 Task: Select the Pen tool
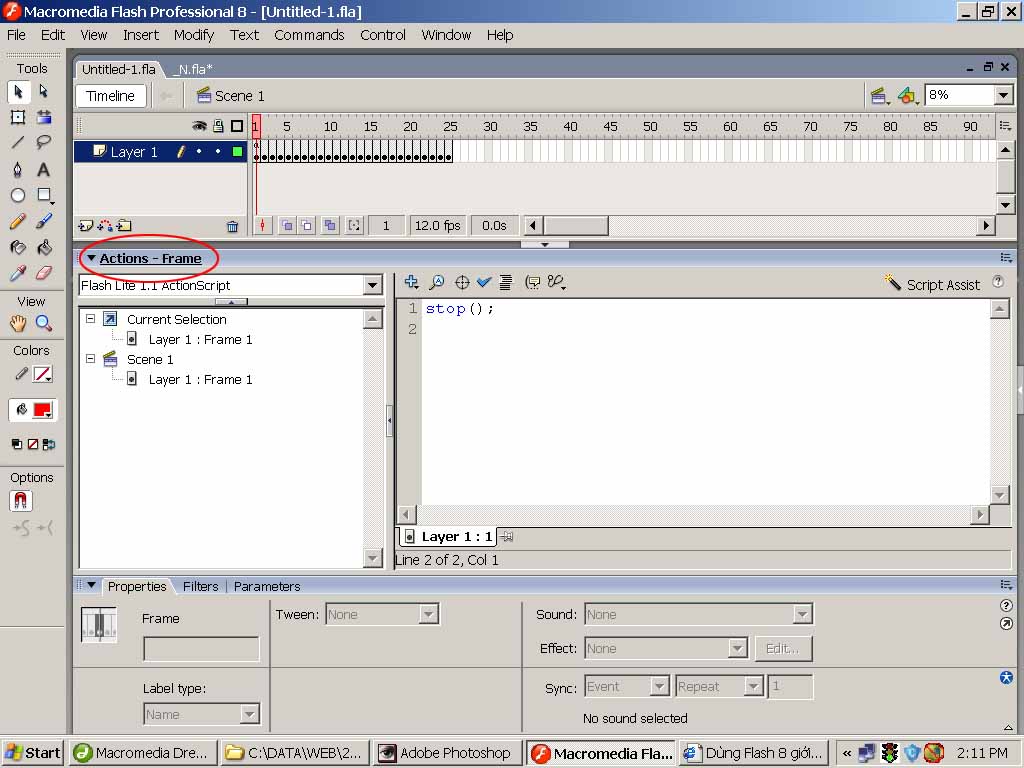pos(18,170)
